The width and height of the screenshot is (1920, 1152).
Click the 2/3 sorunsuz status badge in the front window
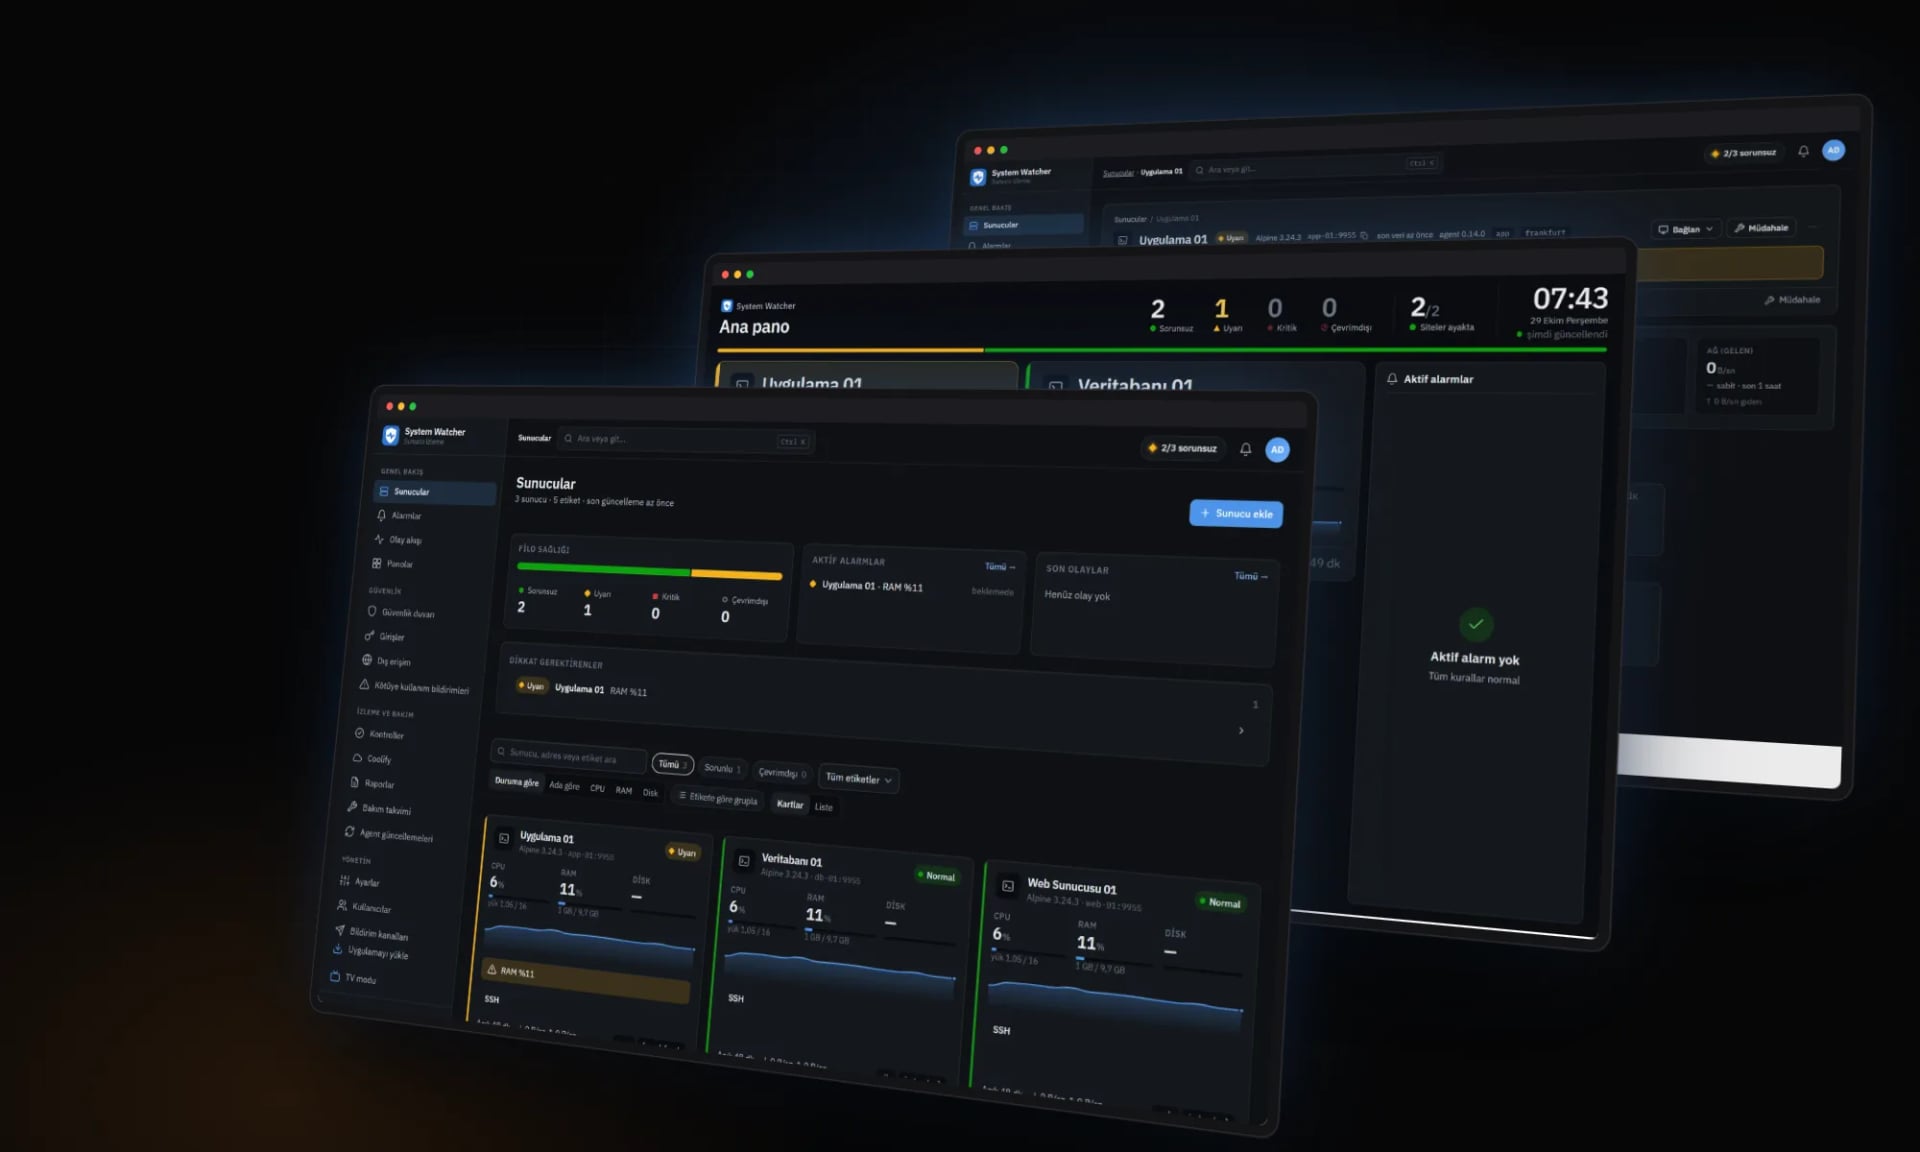point(1183,448)
